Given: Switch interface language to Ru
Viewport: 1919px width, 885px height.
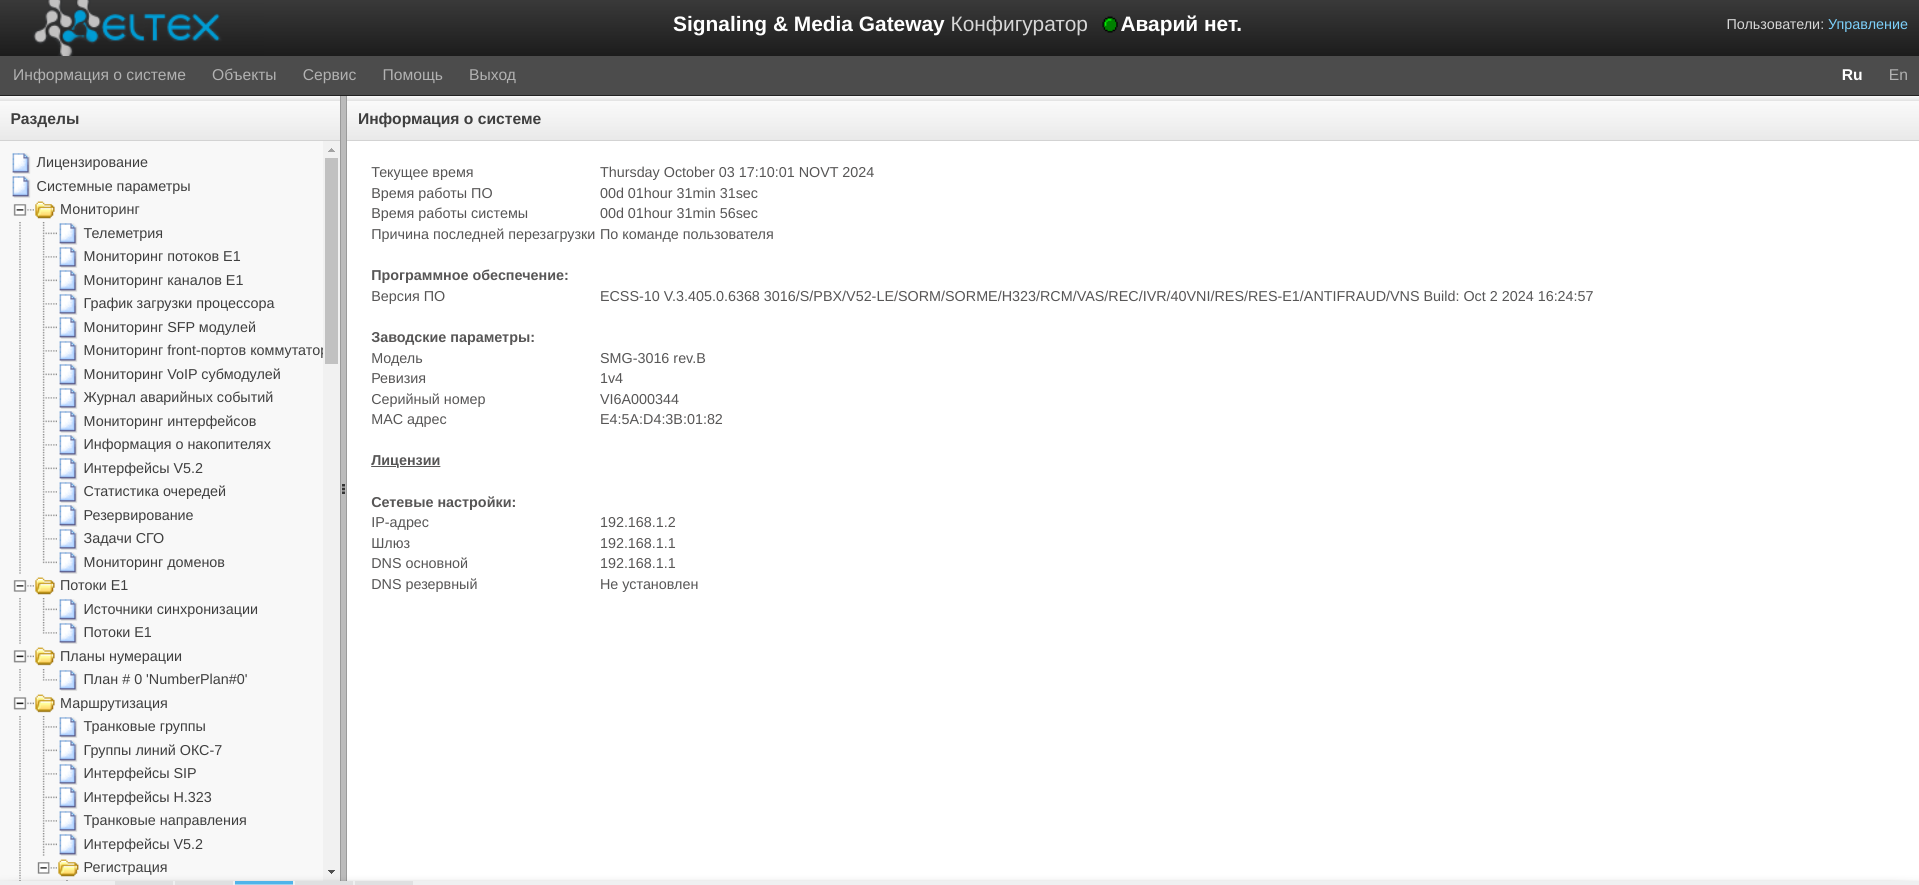Looking at the screenshot, I should 1851,75.
